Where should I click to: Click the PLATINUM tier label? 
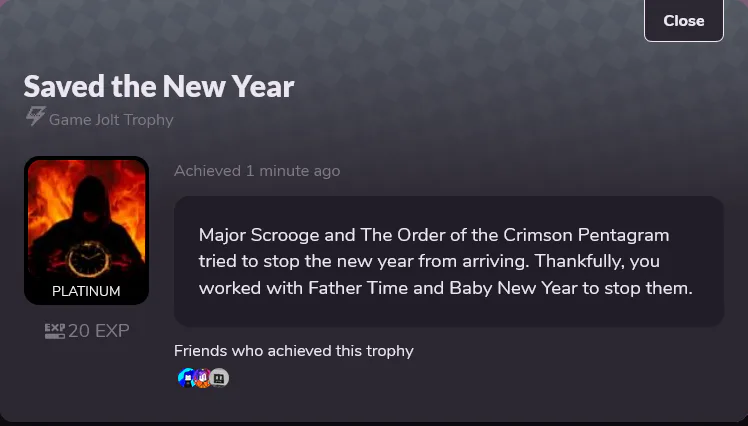click(86, 291)
